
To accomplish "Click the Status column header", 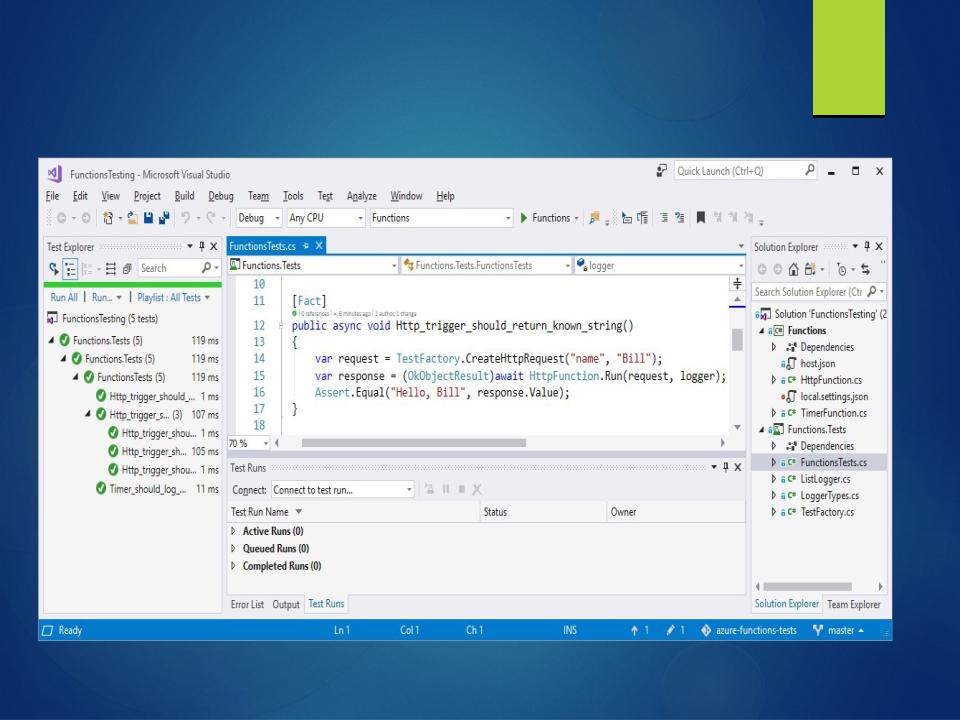I will (x=543, y=512).
